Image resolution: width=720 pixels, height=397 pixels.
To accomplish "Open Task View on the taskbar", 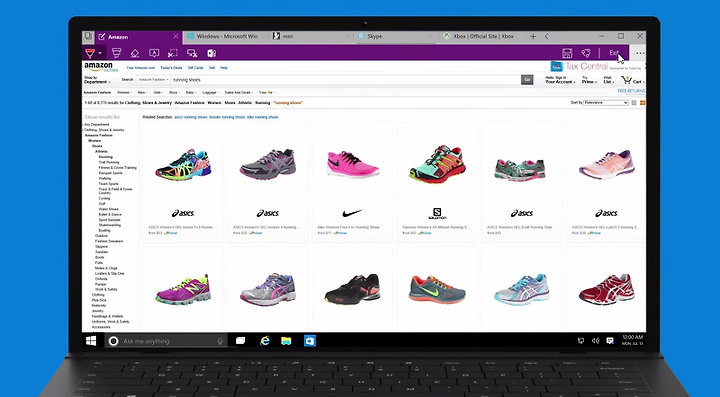I will tap(240, 341).
